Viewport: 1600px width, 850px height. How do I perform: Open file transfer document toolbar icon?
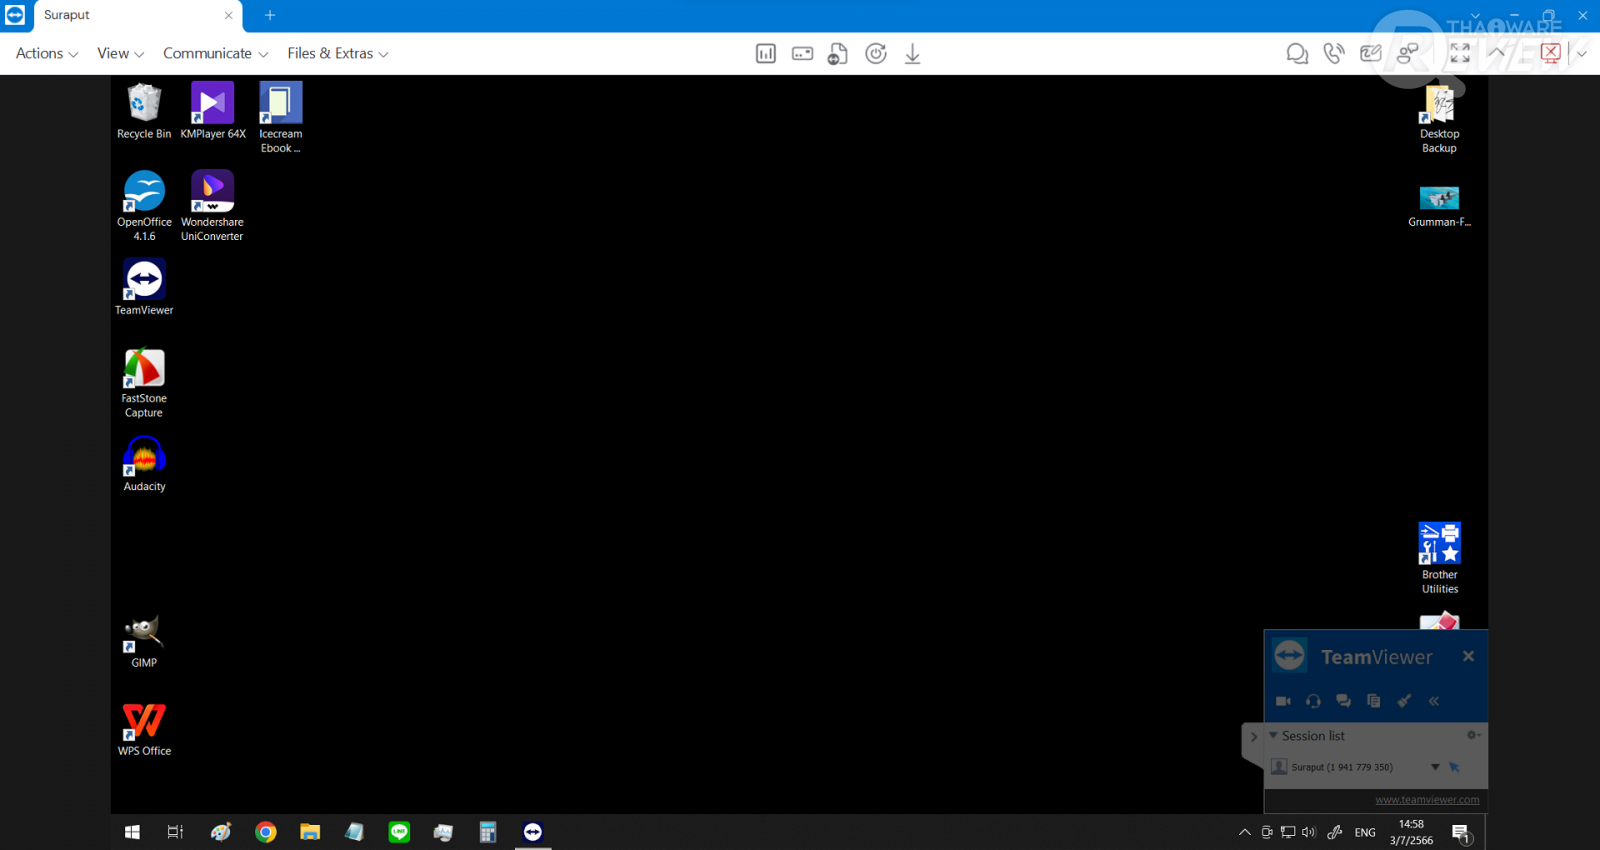pyautogui.click(x=838, y=54)
